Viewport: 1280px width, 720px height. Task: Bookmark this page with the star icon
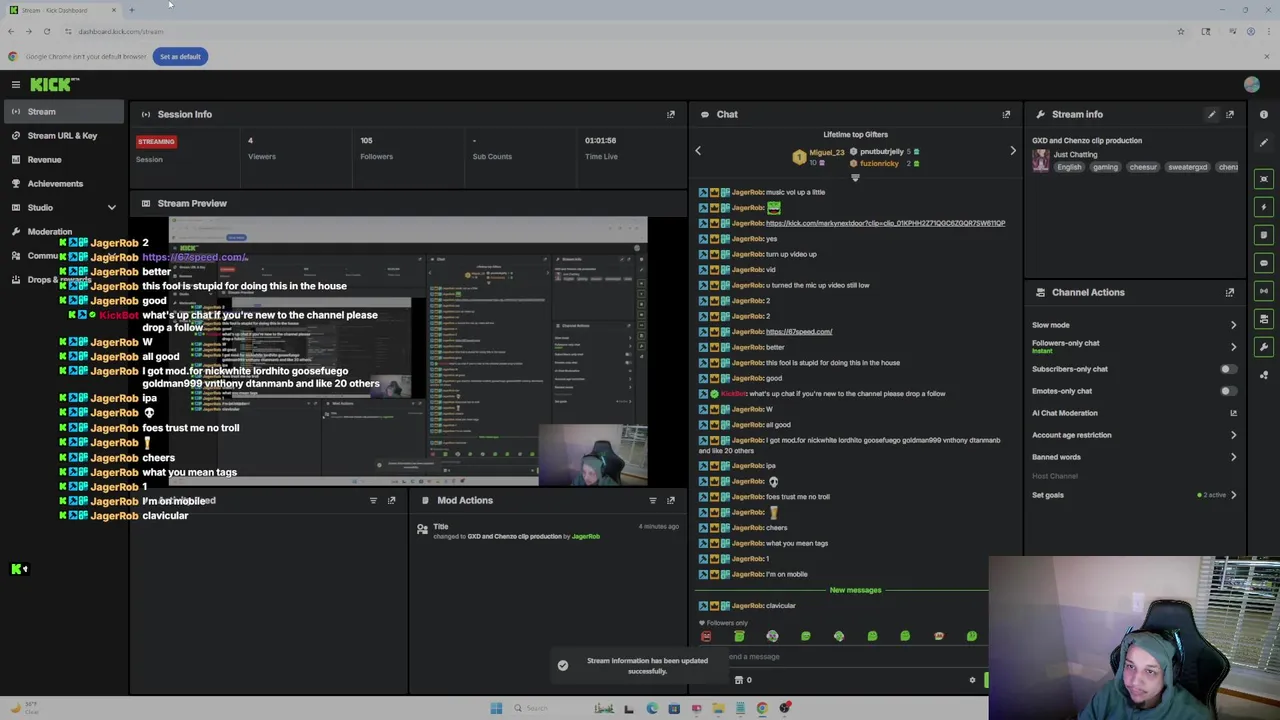(1180, 31)
